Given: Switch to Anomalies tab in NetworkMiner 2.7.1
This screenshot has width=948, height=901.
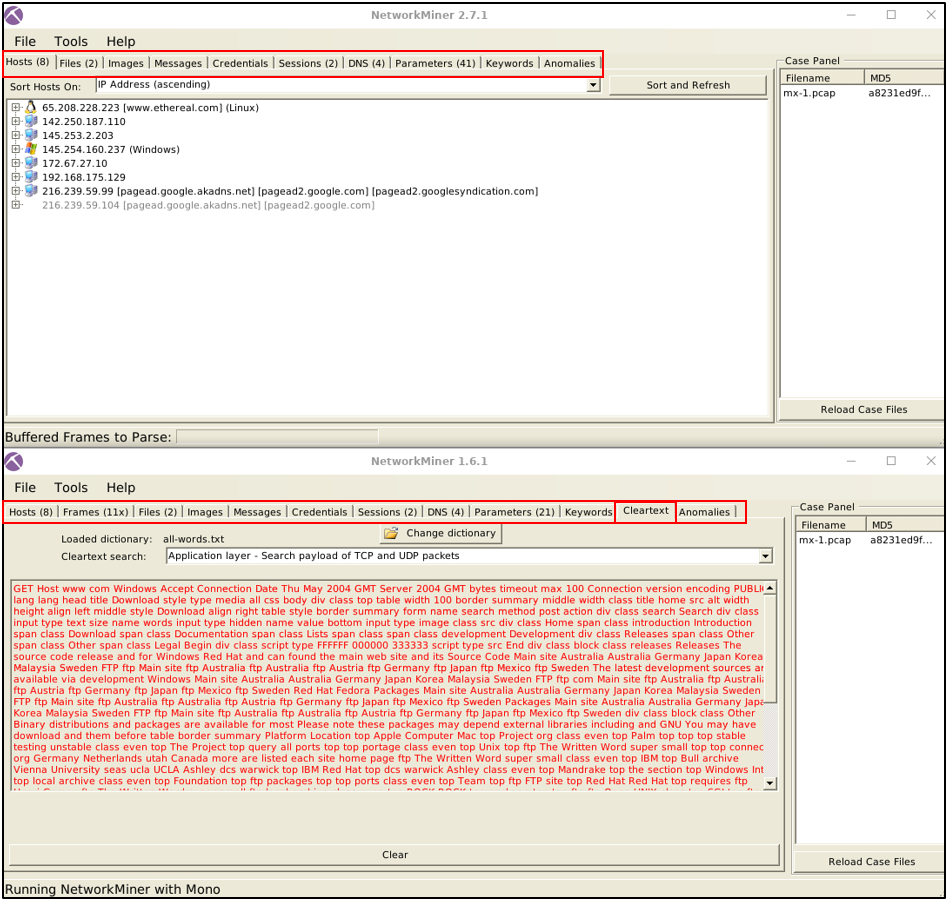Looking at the screenshot, I should point(570,63).
